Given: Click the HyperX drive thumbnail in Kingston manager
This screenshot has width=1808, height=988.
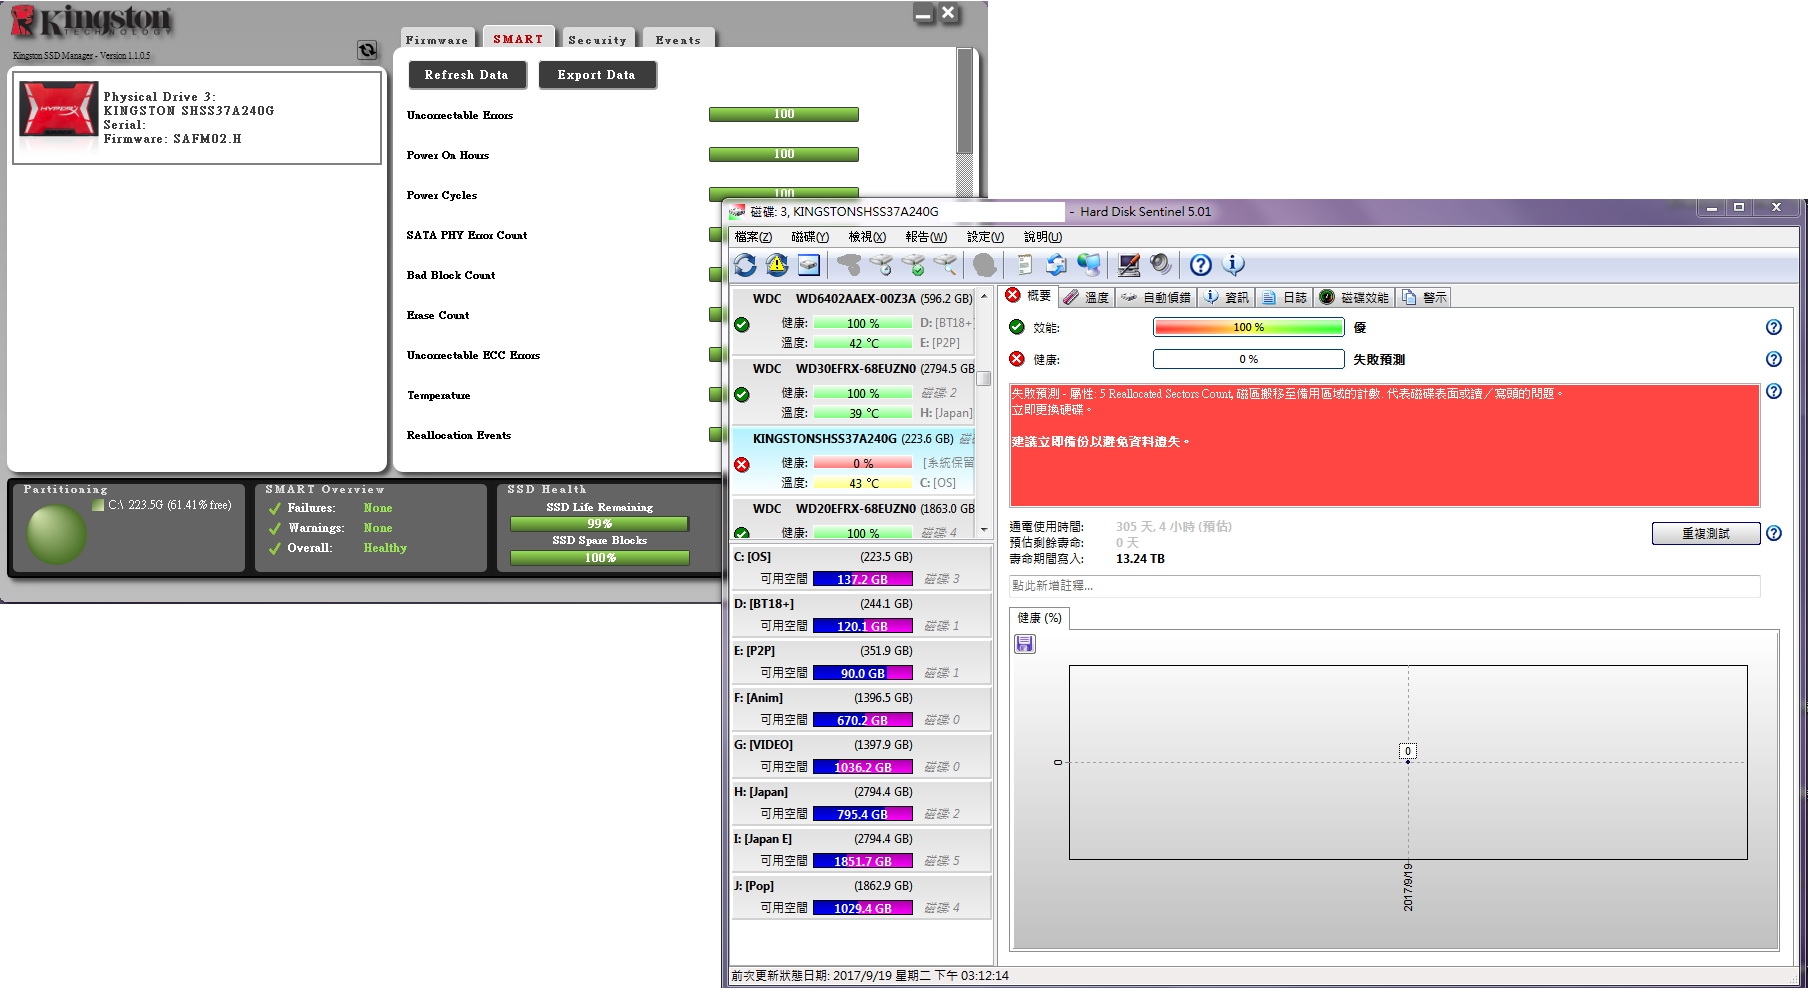Looking at the screenshot, I should click(x=59, y=109).
